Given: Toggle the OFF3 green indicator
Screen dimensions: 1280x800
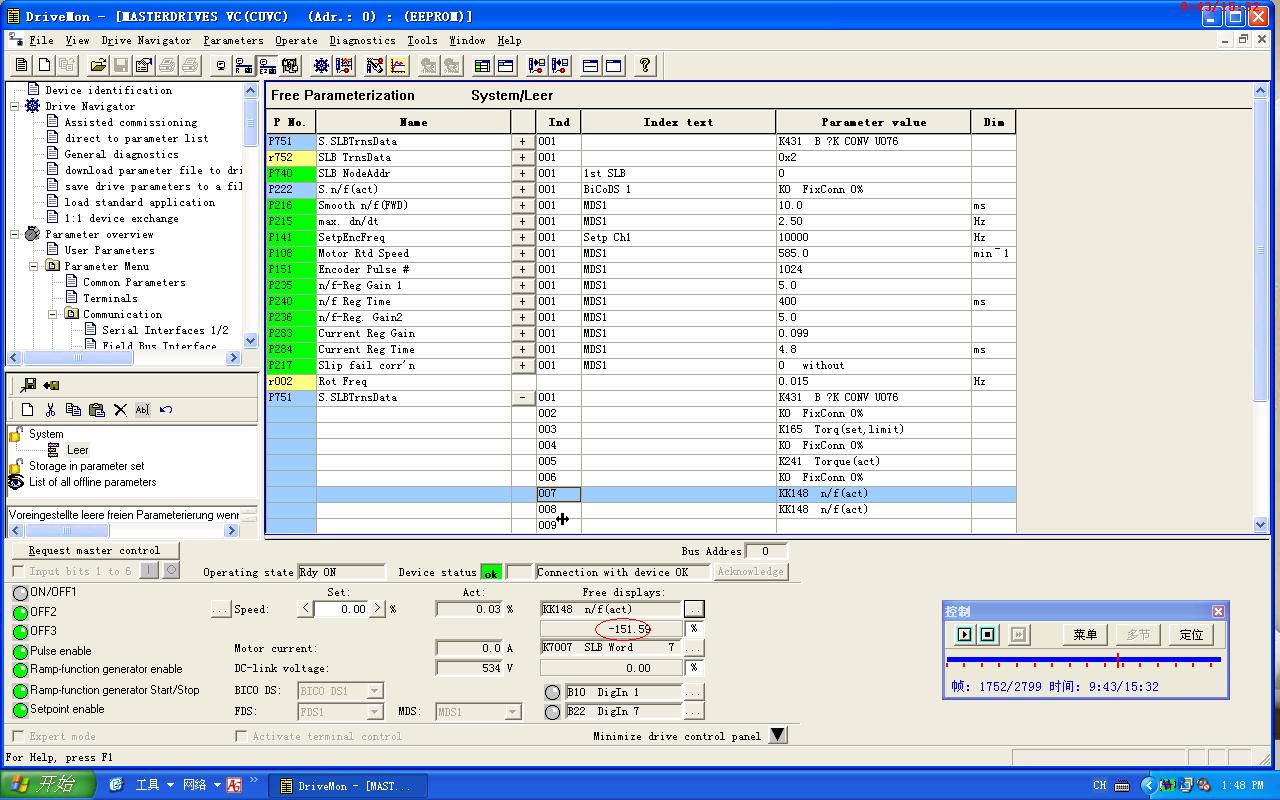Looking at the screenshot, I should (20, 632).
